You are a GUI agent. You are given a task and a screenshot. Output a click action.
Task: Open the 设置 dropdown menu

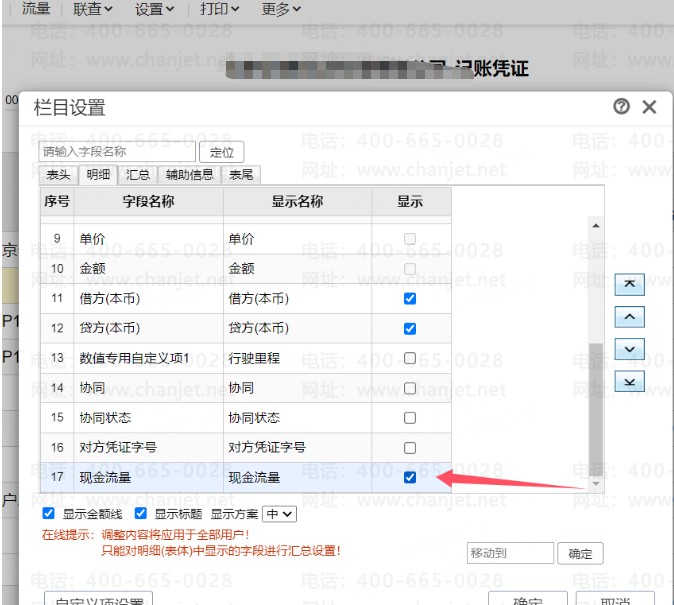click(155, 9)
